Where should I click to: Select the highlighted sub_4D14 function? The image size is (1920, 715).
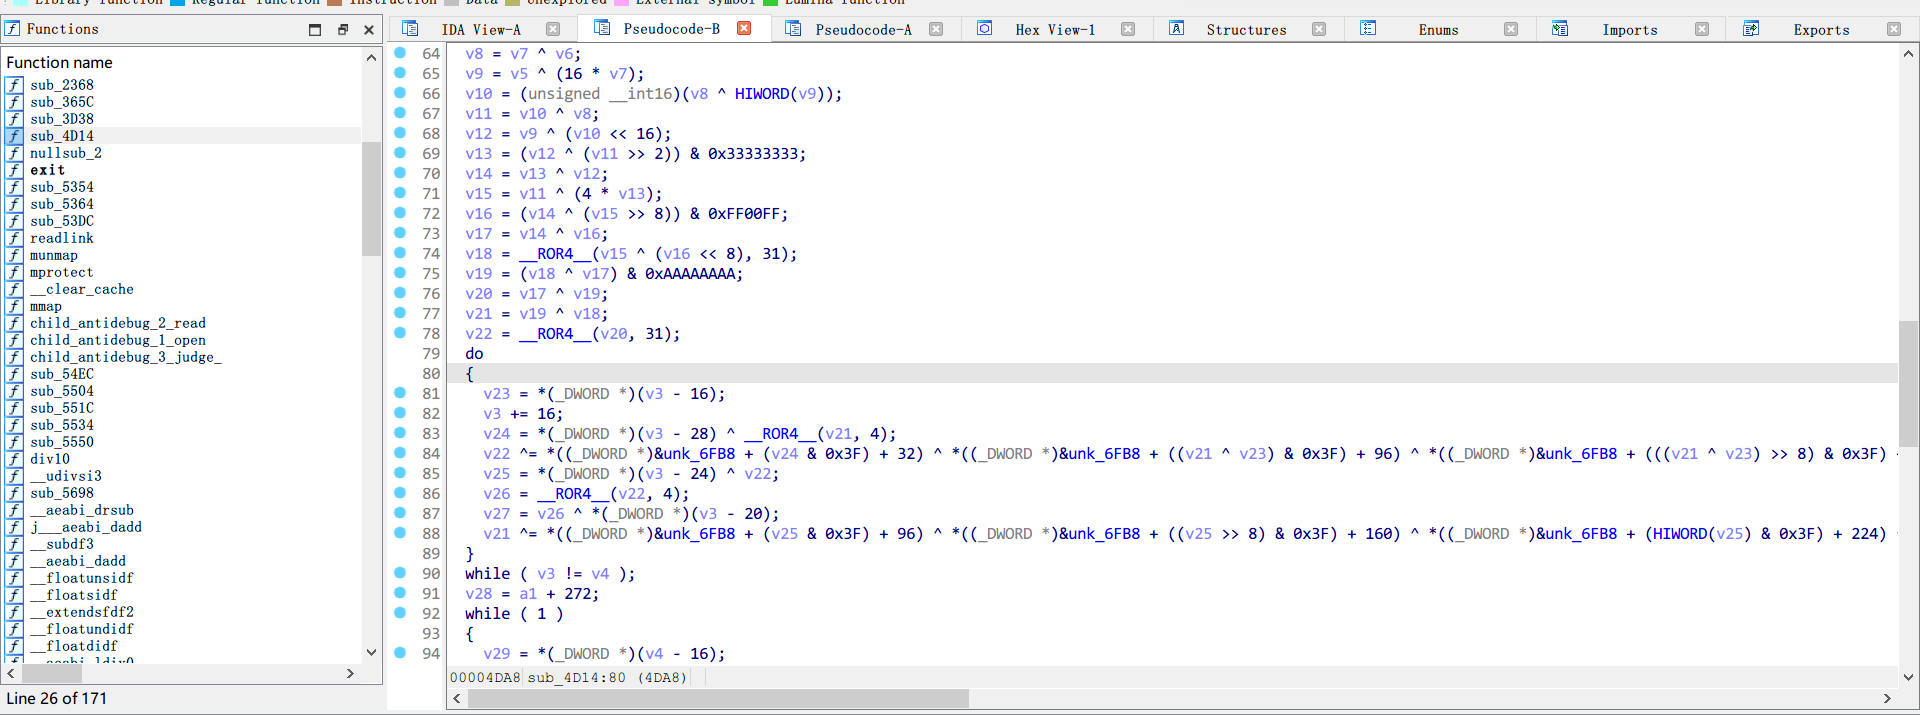[x=61, y=136]
